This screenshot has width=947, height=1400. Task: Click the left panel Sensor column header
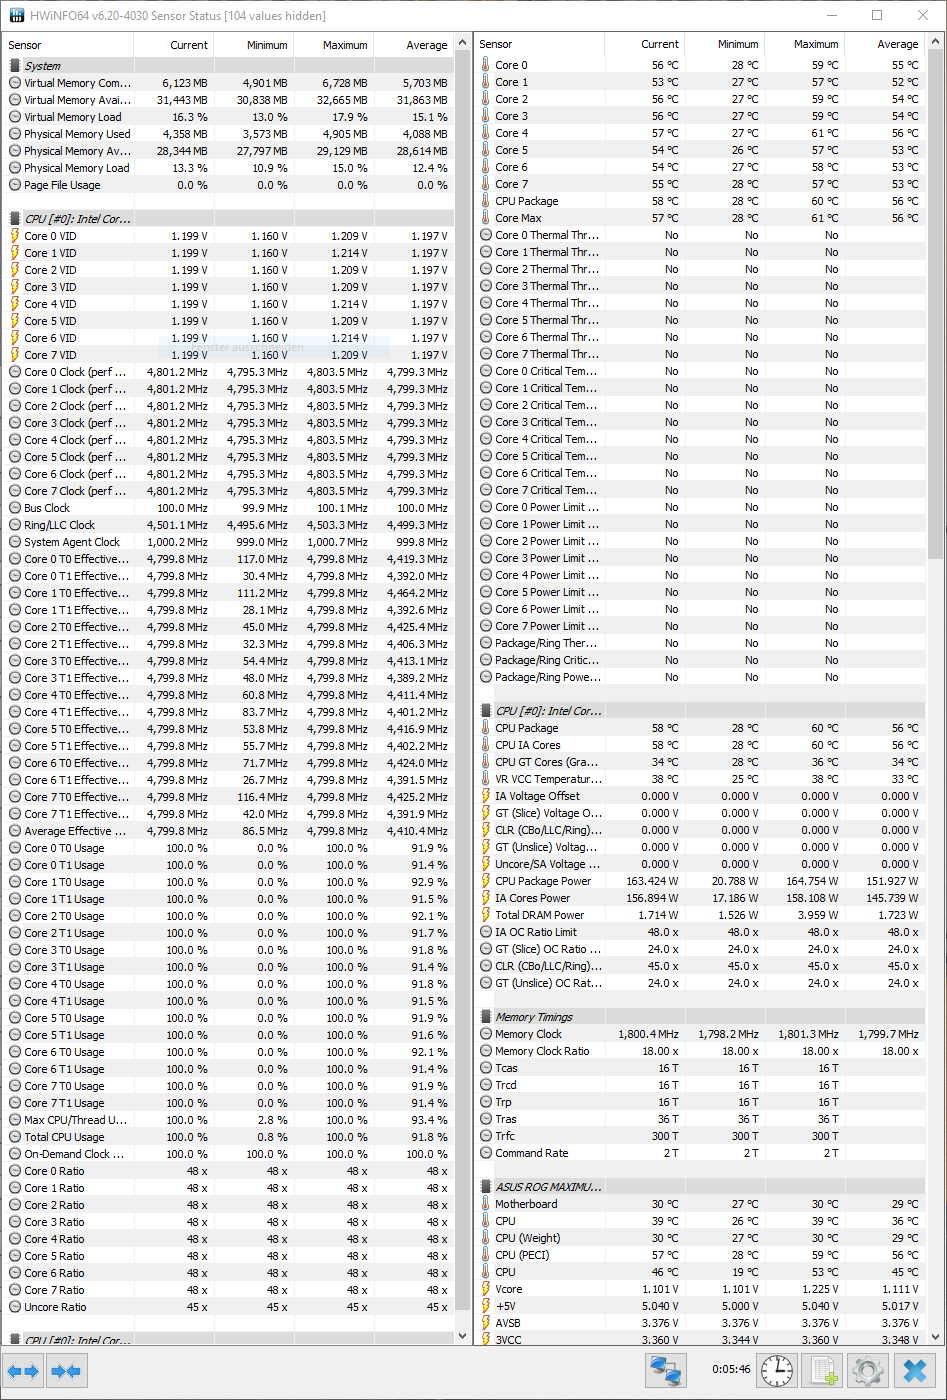(x=68, y=45)
